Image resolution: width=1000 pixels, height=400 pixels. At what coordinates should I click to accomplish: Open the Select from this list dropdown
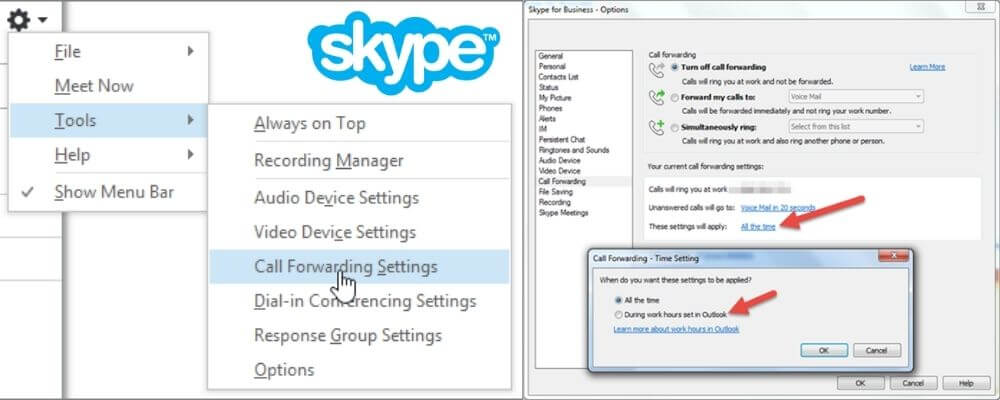click(855, 127)
